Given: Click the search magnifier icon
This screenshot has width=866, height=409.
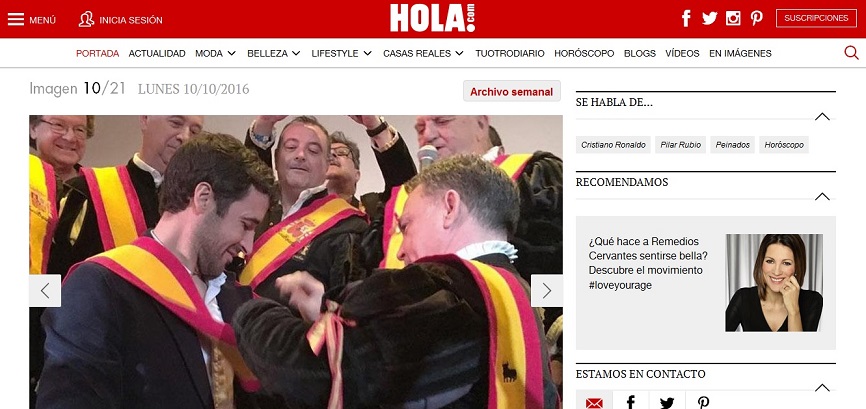Looking at the screenshot, I should coord(851,53).
